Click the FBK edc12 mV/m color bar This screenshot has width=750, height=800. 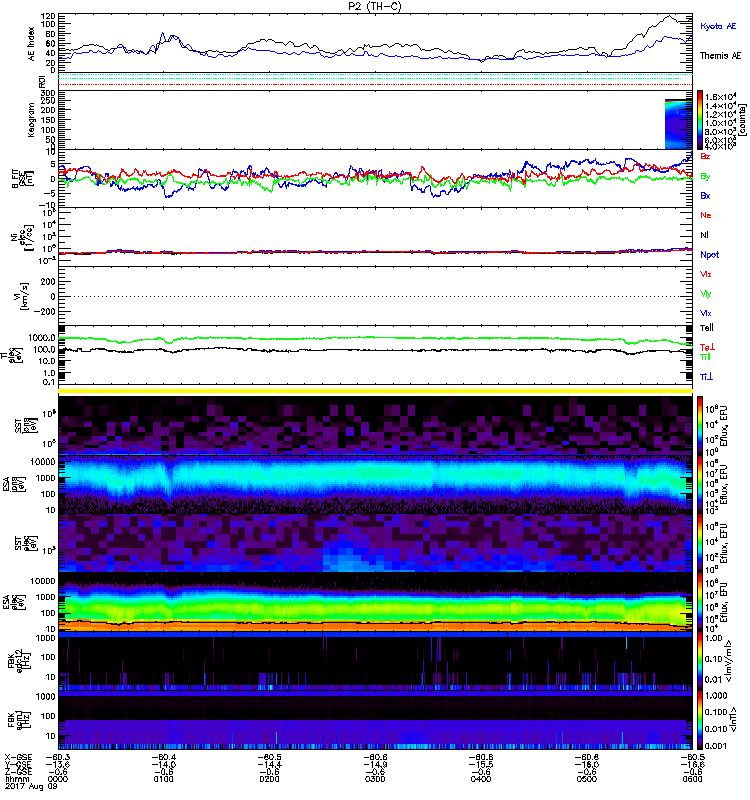click(x=701, y=662)
